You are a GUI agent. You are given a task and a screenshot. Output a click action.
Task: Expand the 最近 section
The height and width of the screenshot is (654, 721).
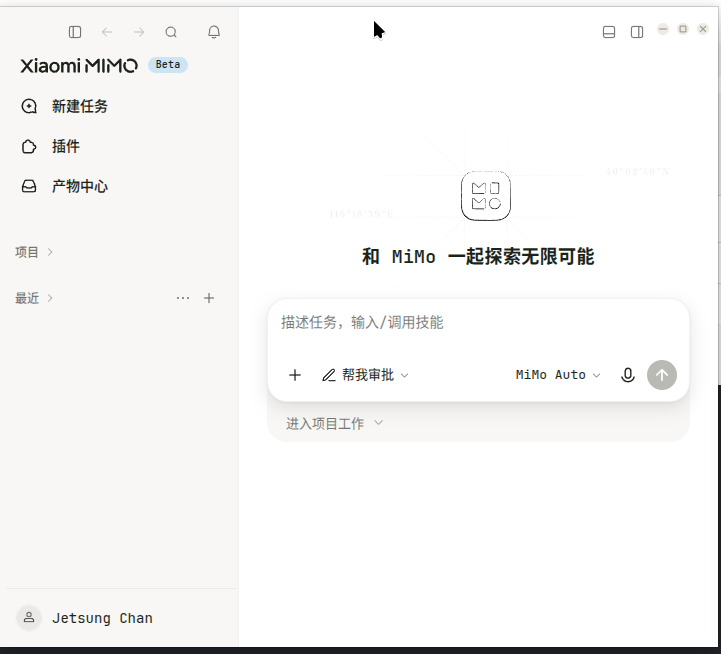coord(34,298)
